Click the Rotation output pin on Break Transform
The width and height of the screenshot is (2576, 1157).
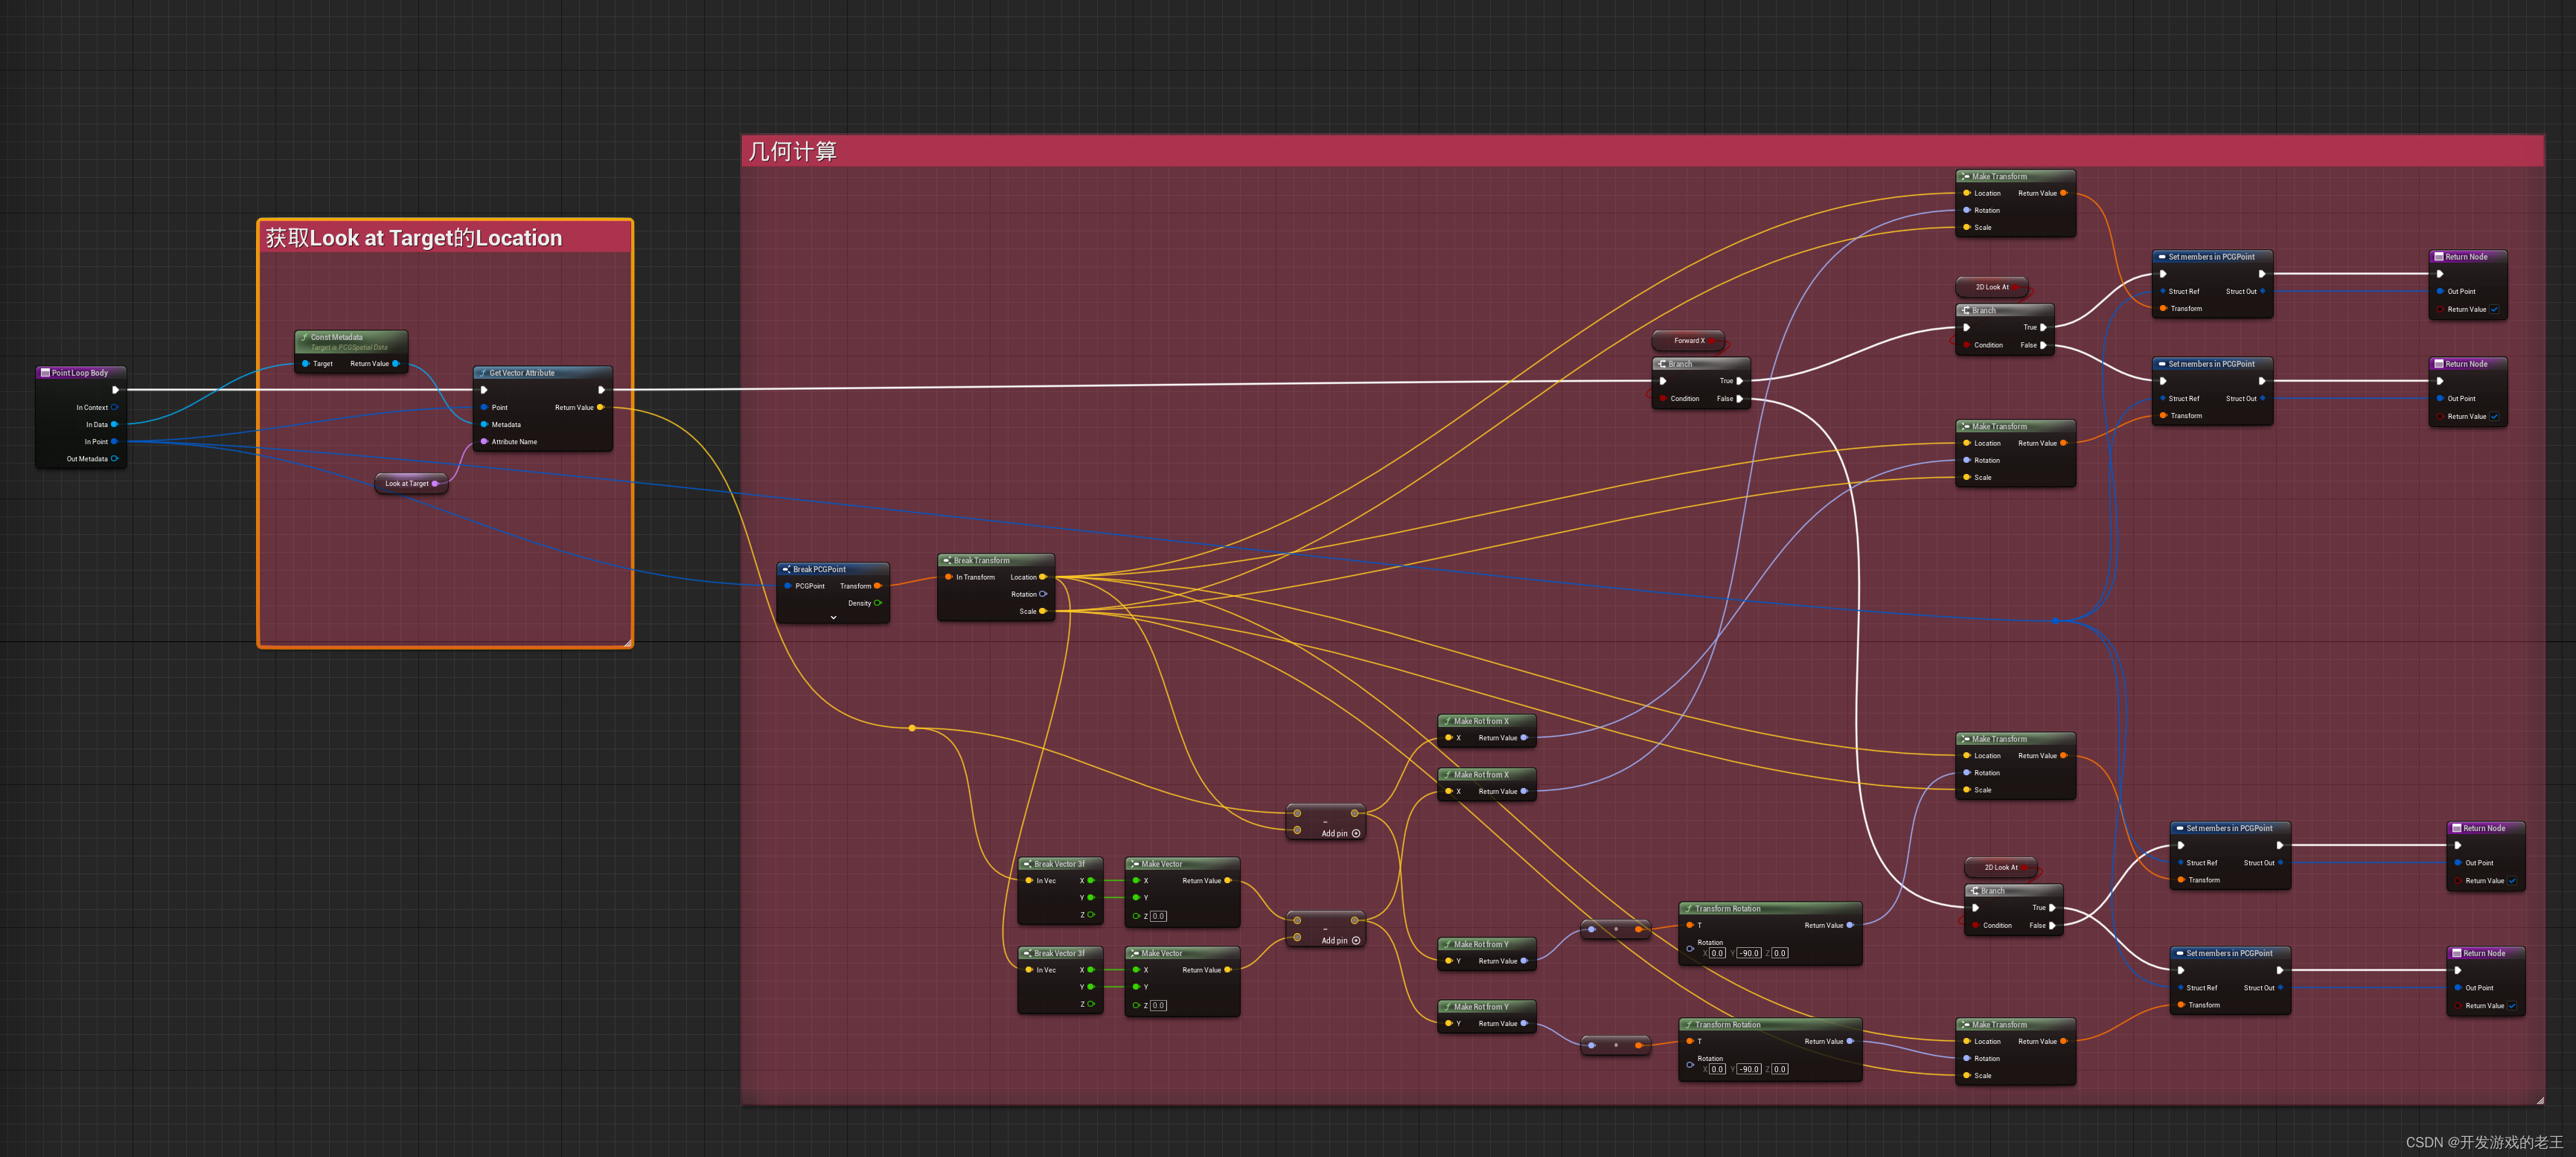(1043, 594)
